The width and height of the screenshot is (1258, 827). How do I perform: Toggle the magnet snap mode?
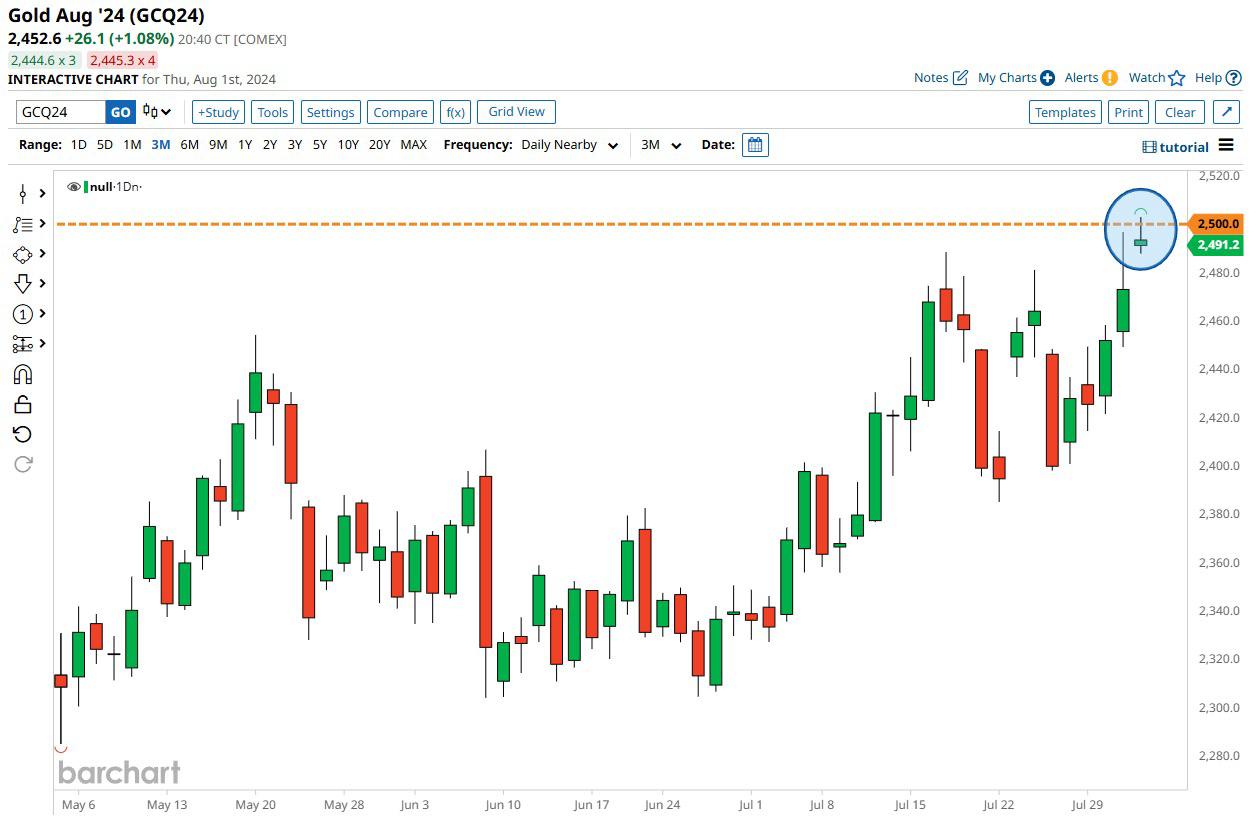pyautogui.click(x=23, y=374)
